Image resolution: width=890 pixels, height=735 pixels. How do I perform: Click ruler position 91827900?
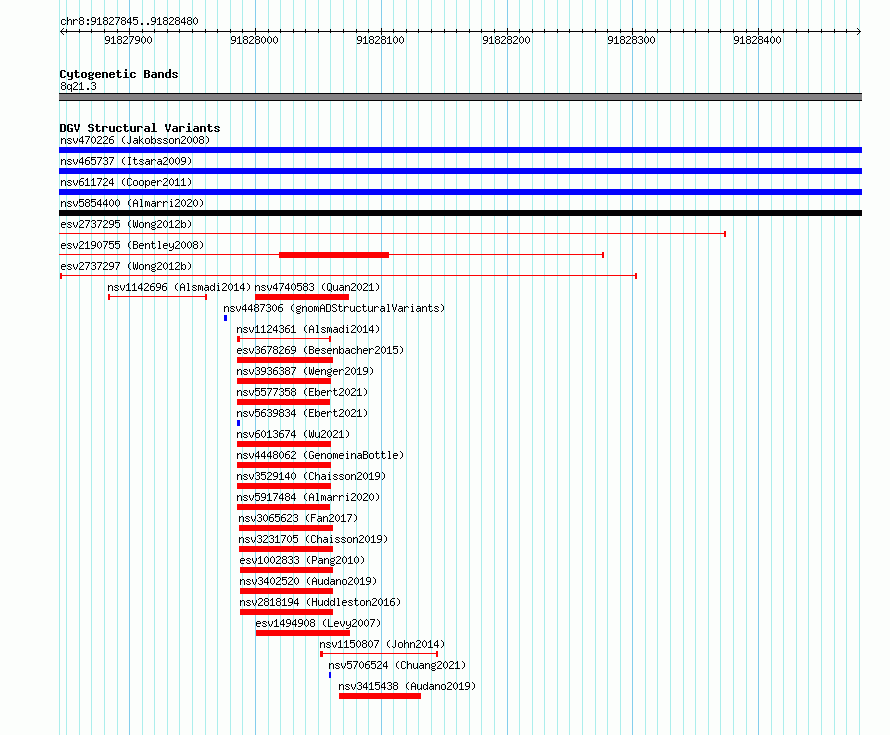click(x=128, y=40)
